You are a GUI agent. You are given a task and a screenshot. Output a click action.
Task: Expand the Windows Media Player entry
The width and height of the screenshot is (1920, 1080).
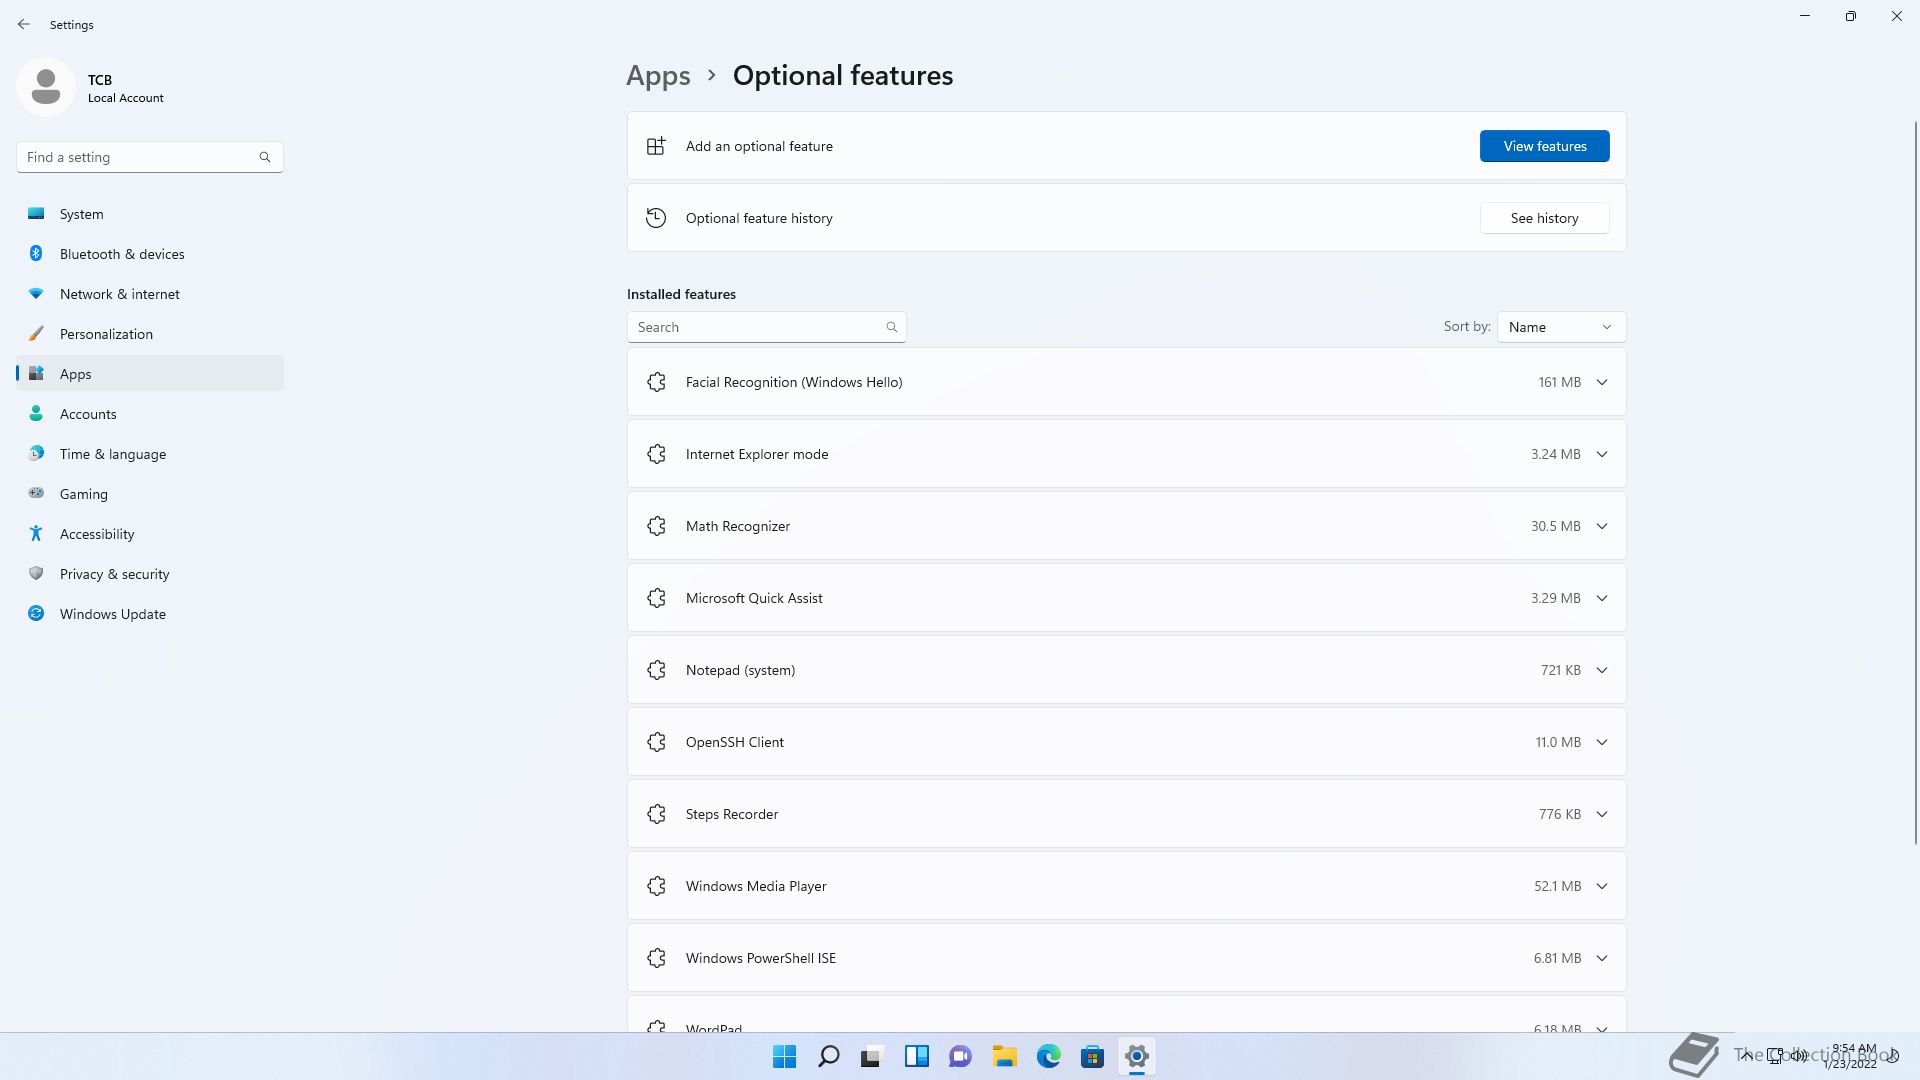coord(1601,886)
